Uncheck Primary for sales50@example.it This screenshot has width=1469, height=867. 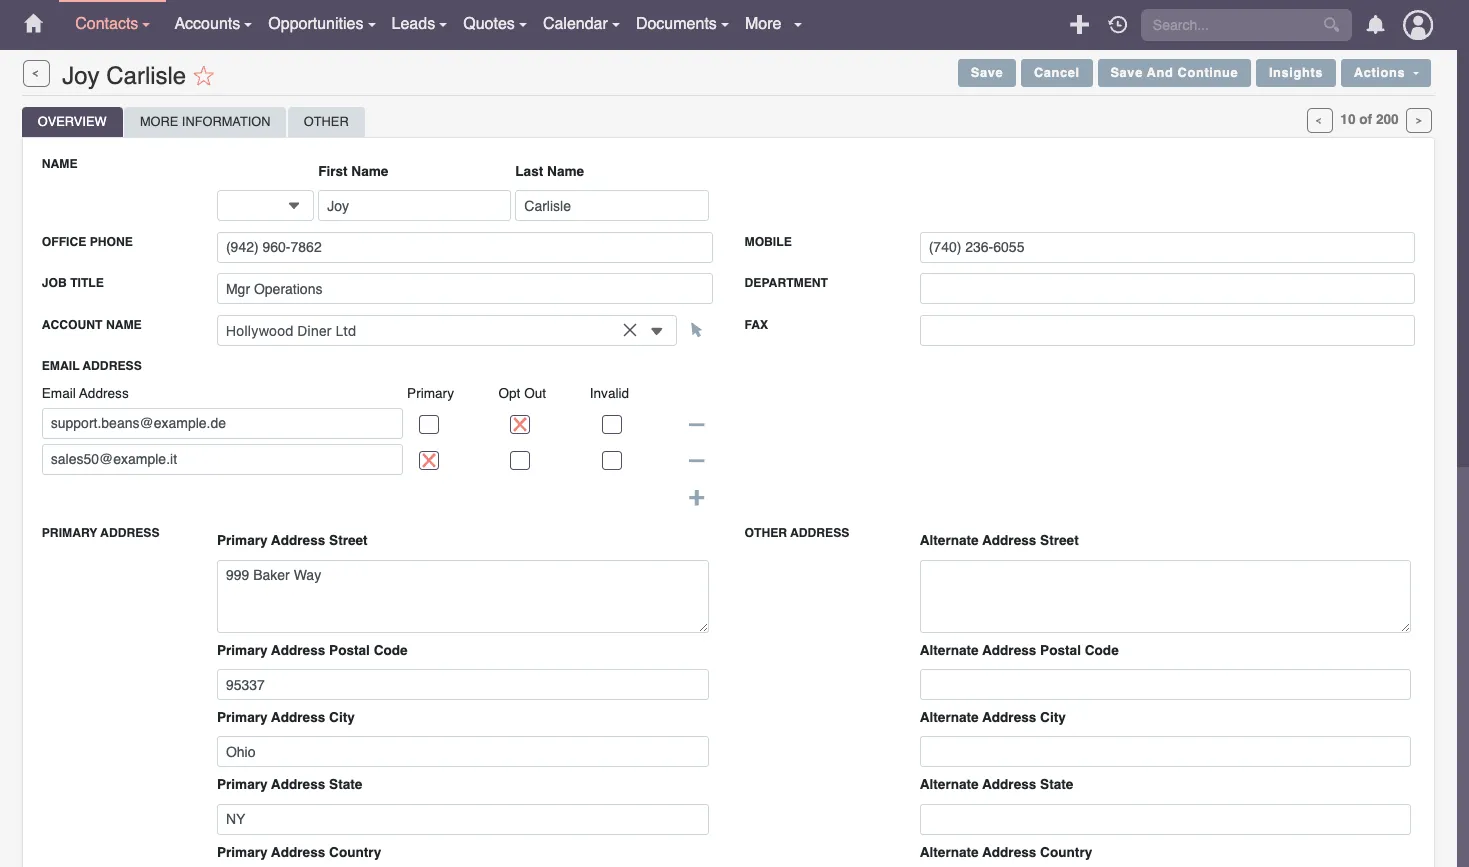429,461
